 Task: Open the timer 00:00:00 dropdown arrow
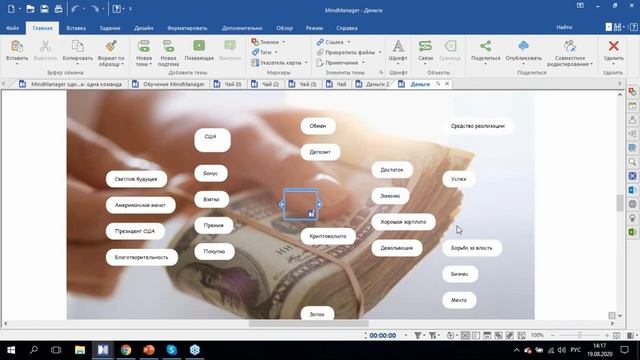click(406, 336)
